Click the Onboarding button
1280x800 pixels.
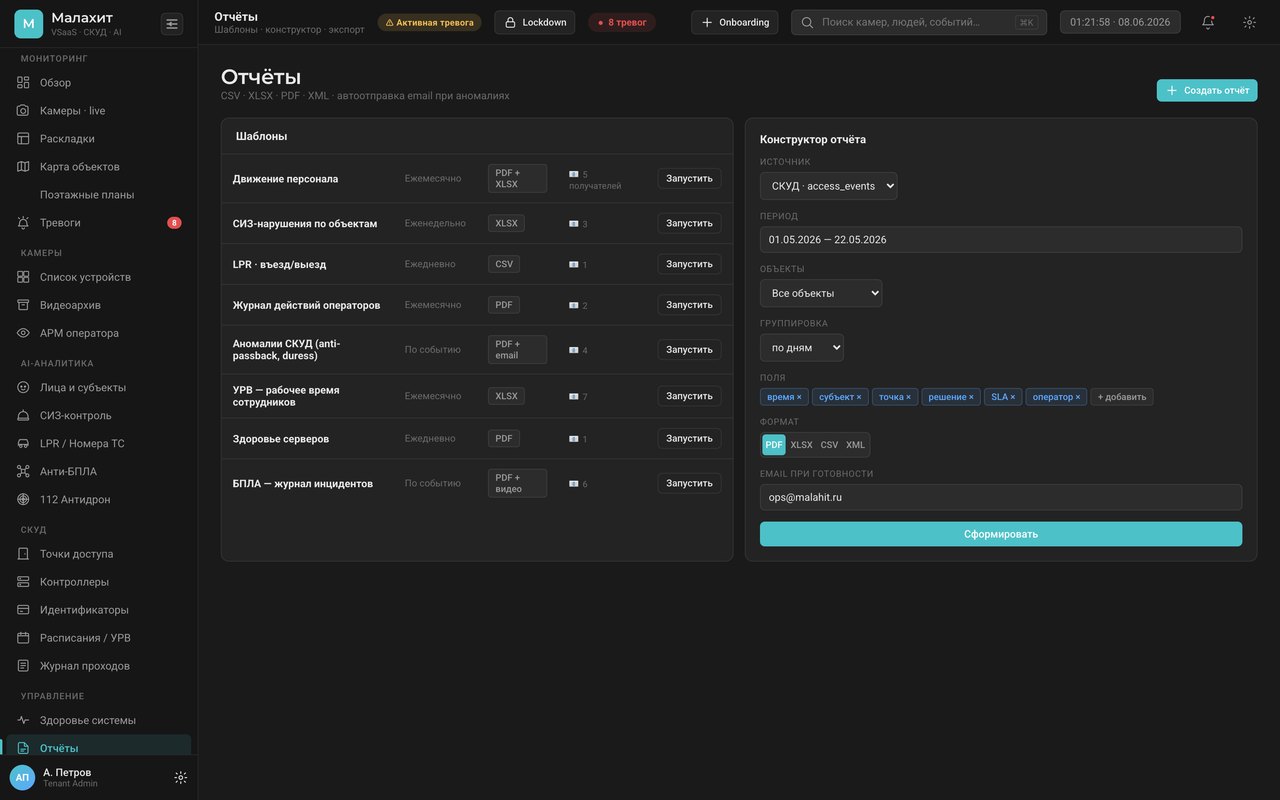(x=735, y=22)
